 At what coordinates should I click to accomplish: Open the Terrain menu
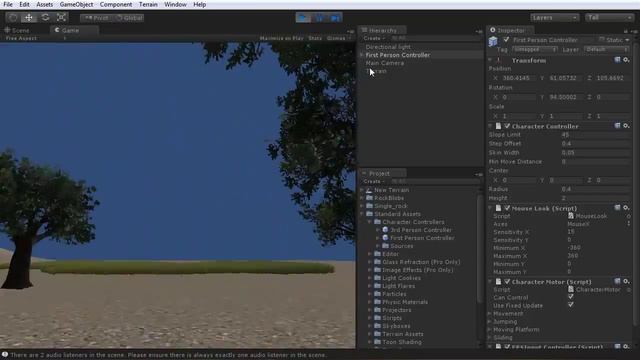[148, 4]
